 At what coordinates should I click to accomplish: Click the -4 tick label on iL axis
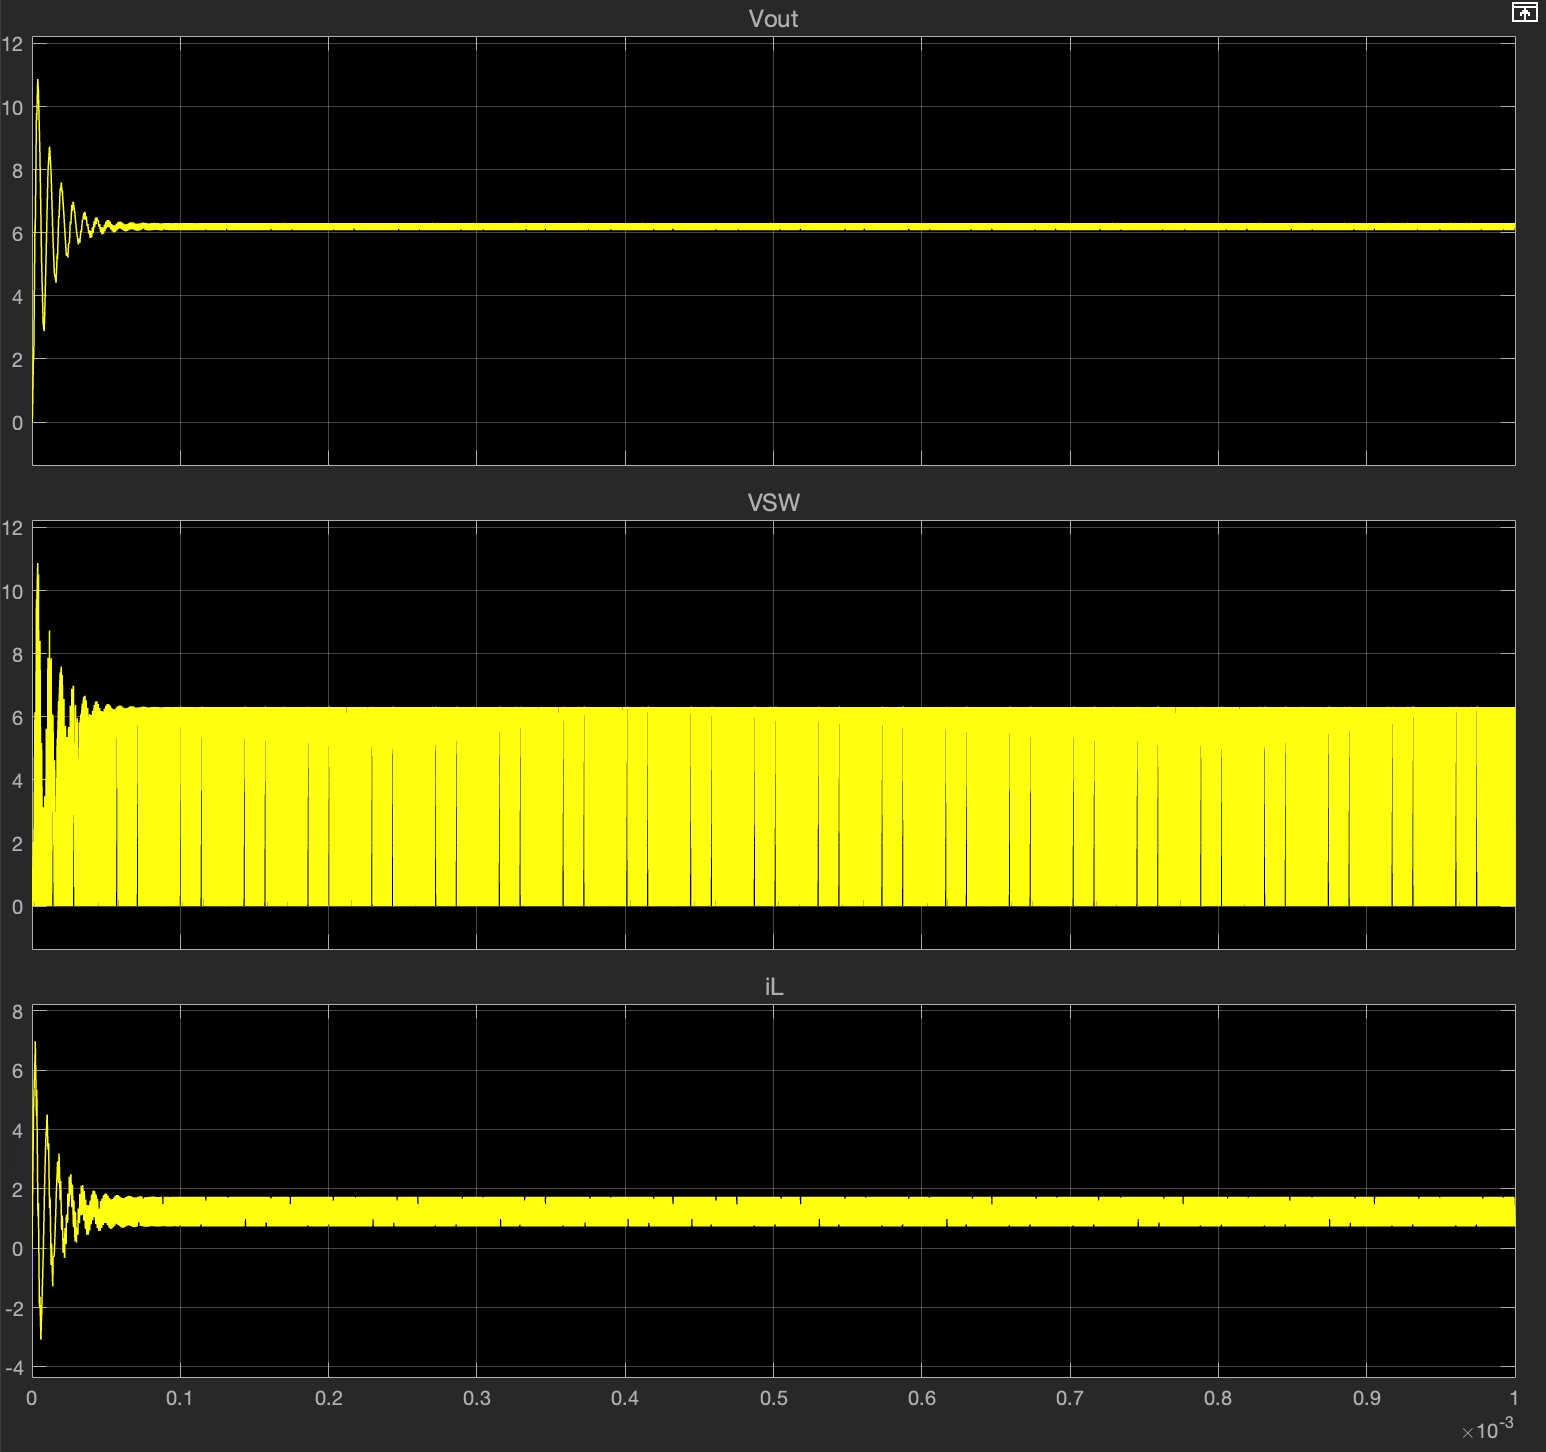(13, 1367)
